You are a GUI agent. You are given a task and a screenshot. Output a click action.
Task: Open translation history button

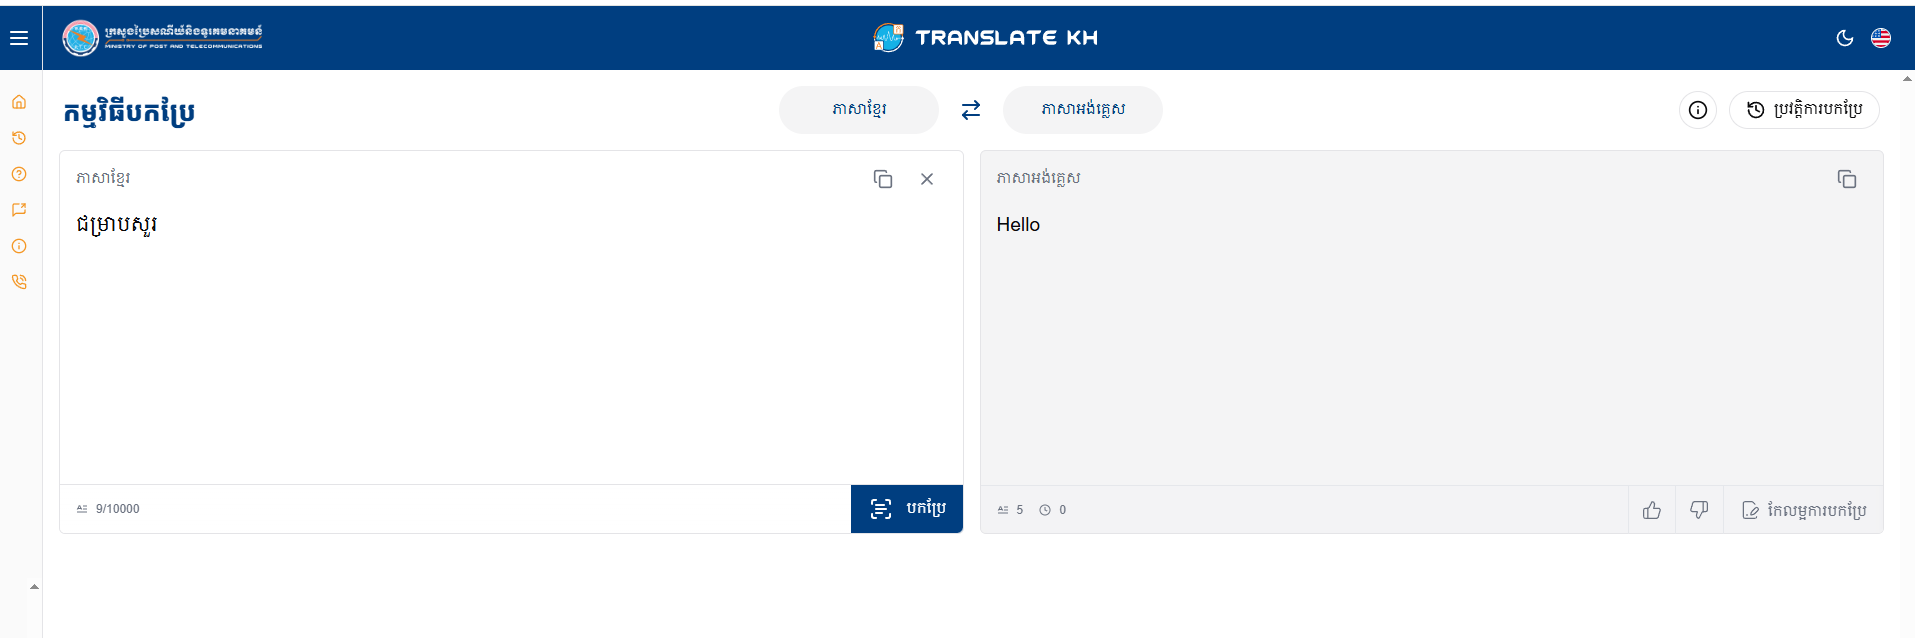click(x=1804, y=110)
